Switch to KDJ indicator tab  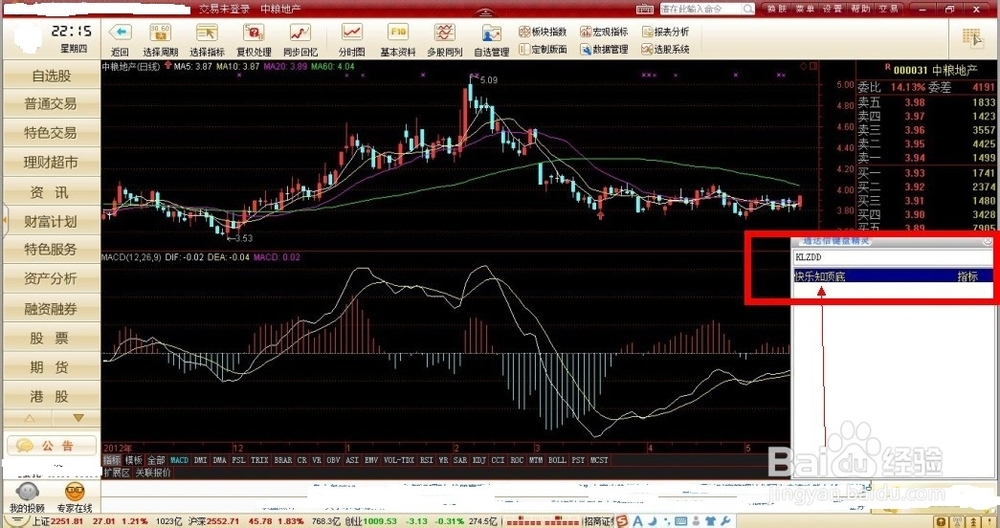(x=479, y=460)
